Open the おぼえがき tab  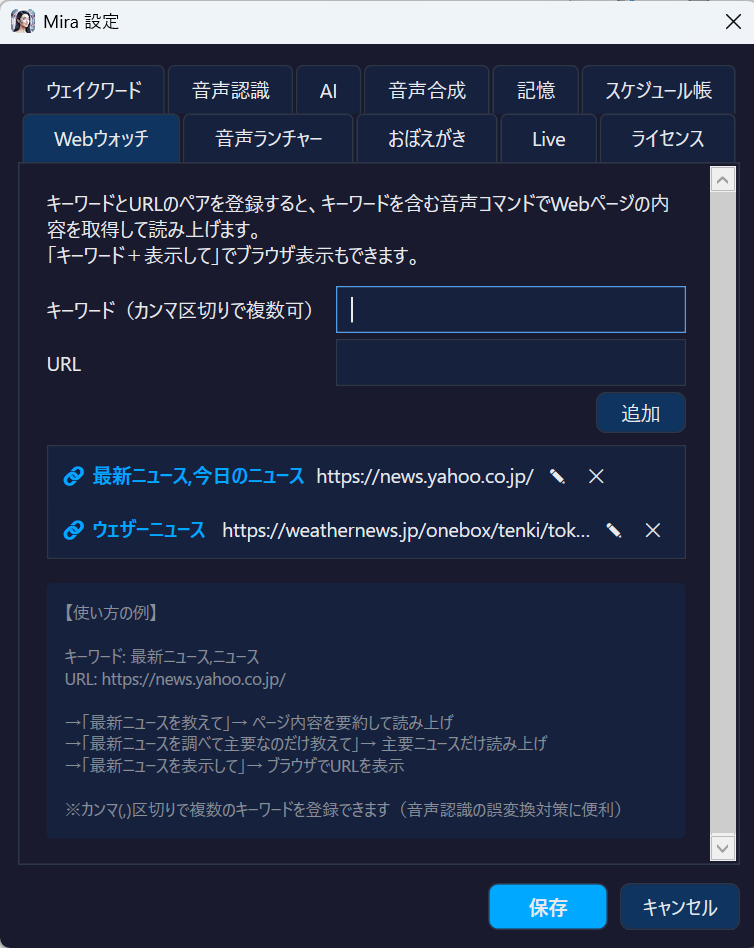click(x=427, y=138)
